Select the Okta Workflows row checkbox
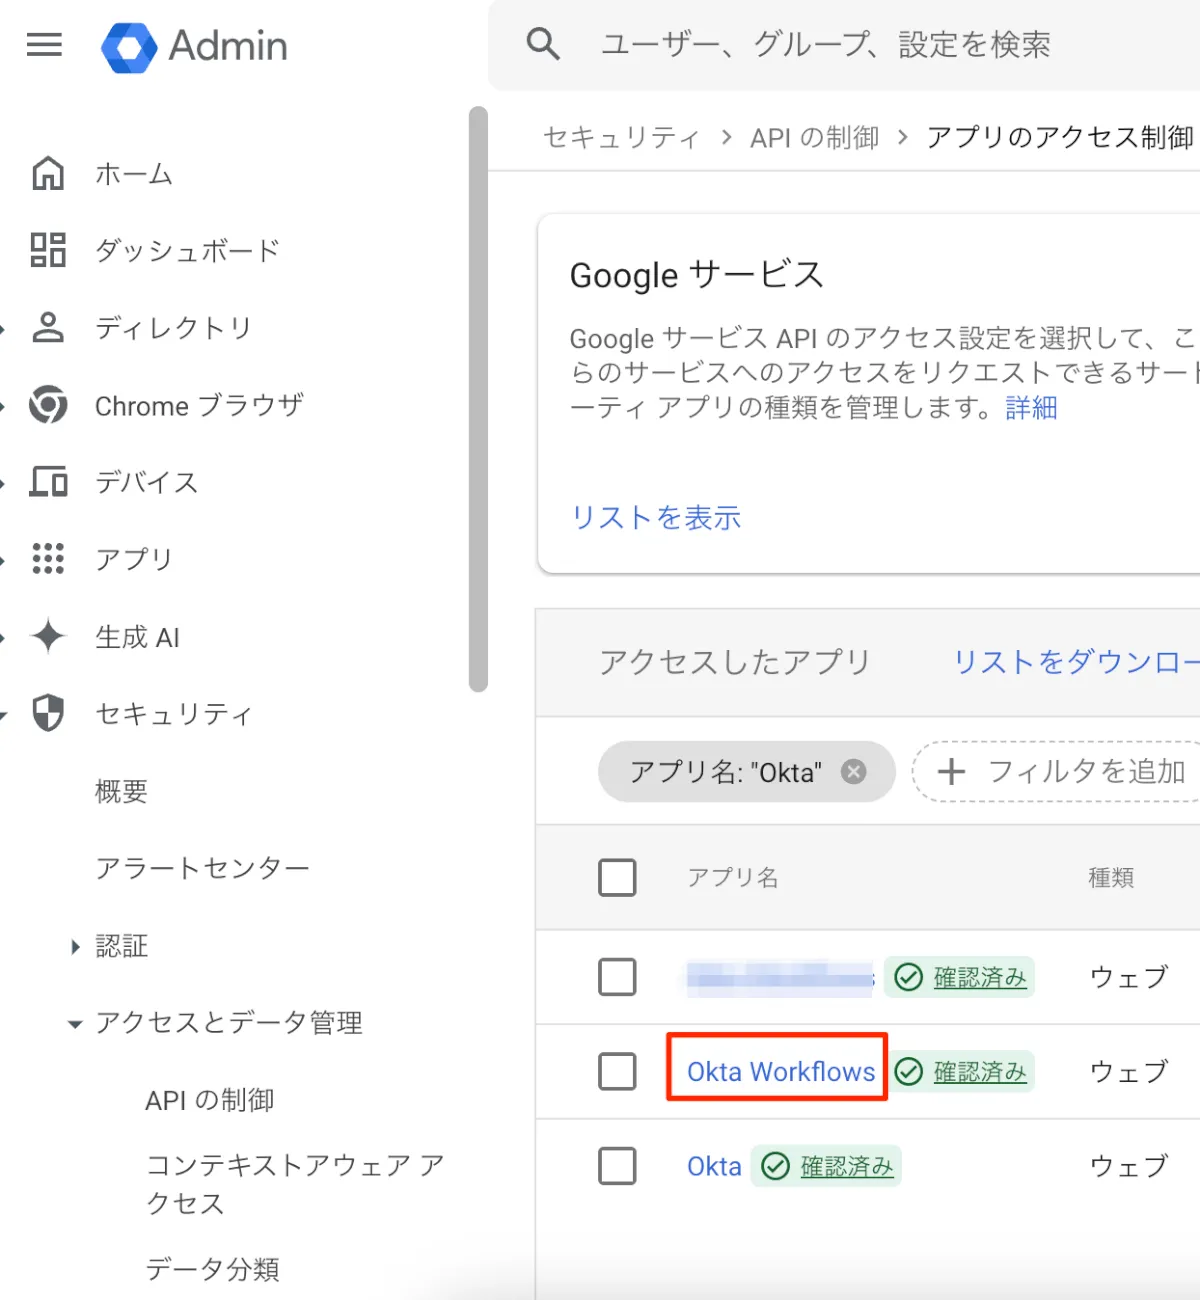Viewport: 1200px width, 1300px height. click(617, 1071)
